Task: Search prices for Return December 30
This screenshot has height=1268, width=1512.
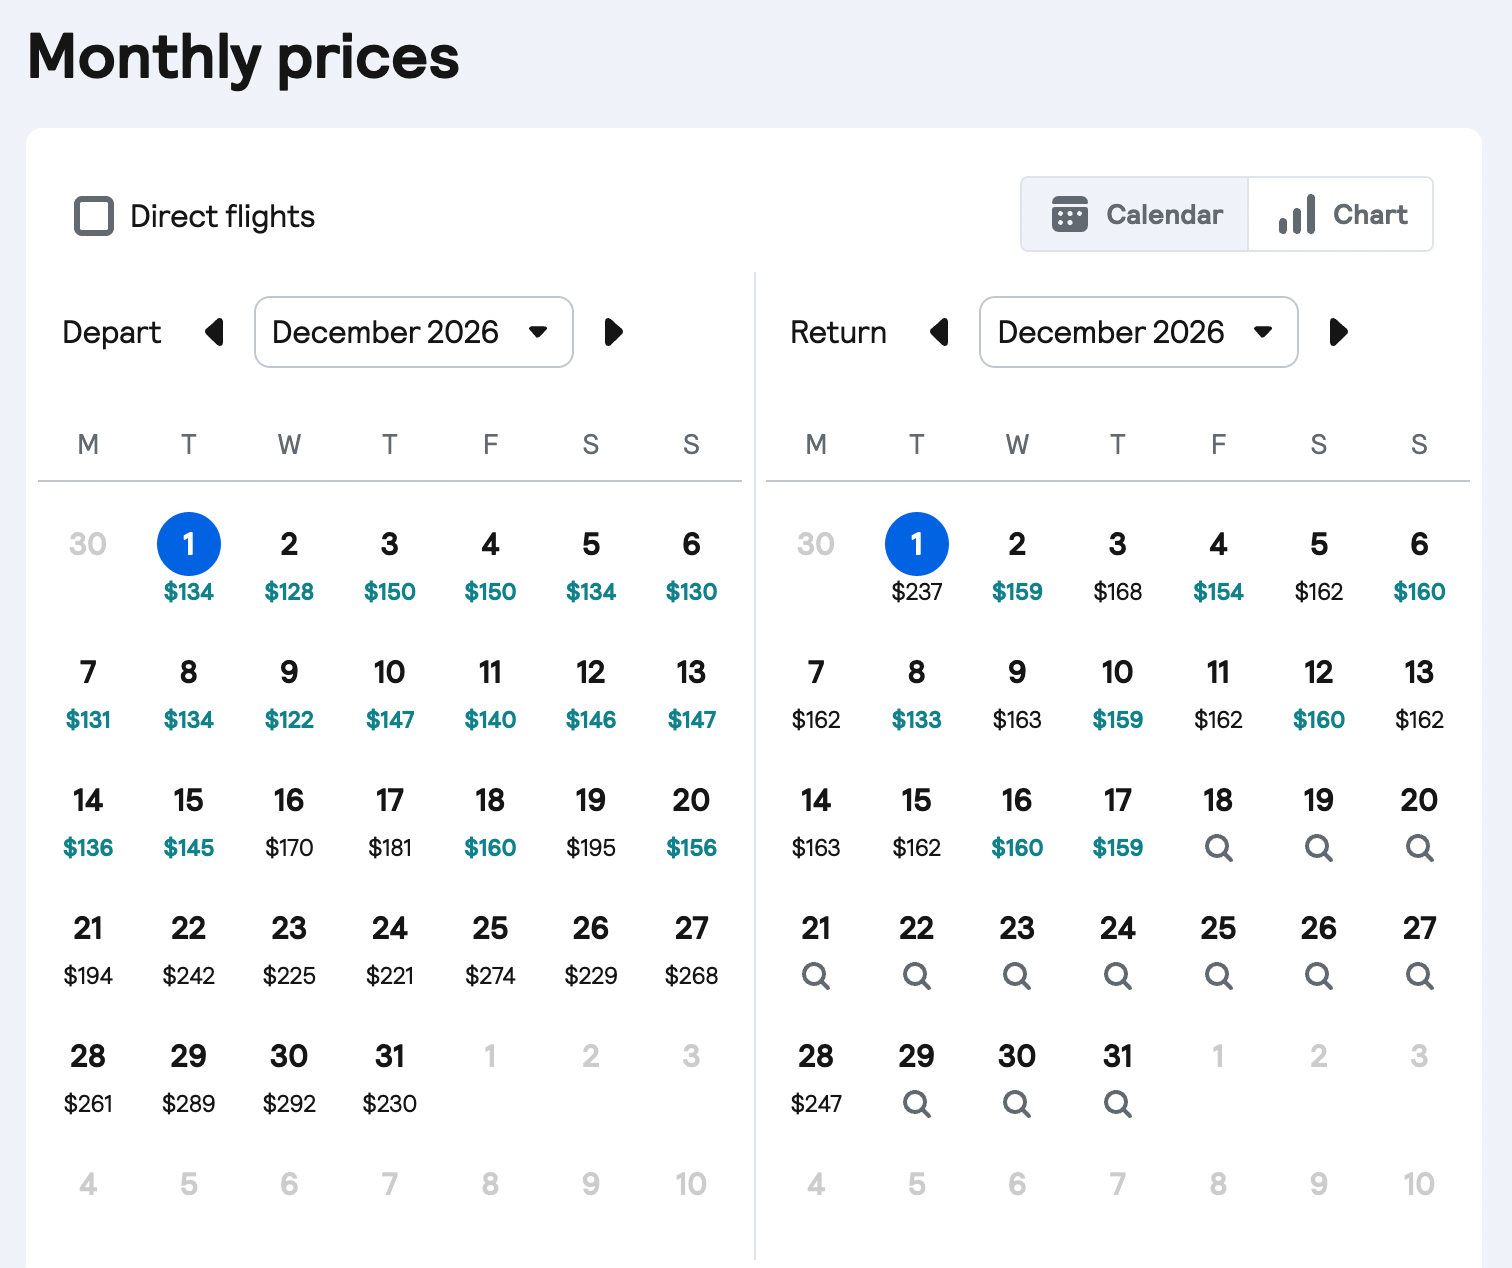Action: point(1017,1104)
